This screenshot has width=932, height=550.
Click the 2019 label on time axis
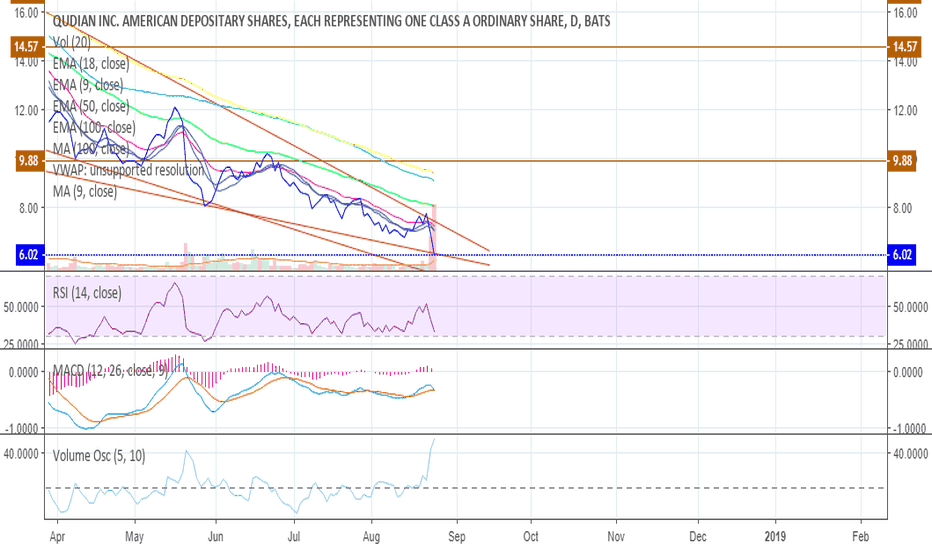click(x=775, y=536)
